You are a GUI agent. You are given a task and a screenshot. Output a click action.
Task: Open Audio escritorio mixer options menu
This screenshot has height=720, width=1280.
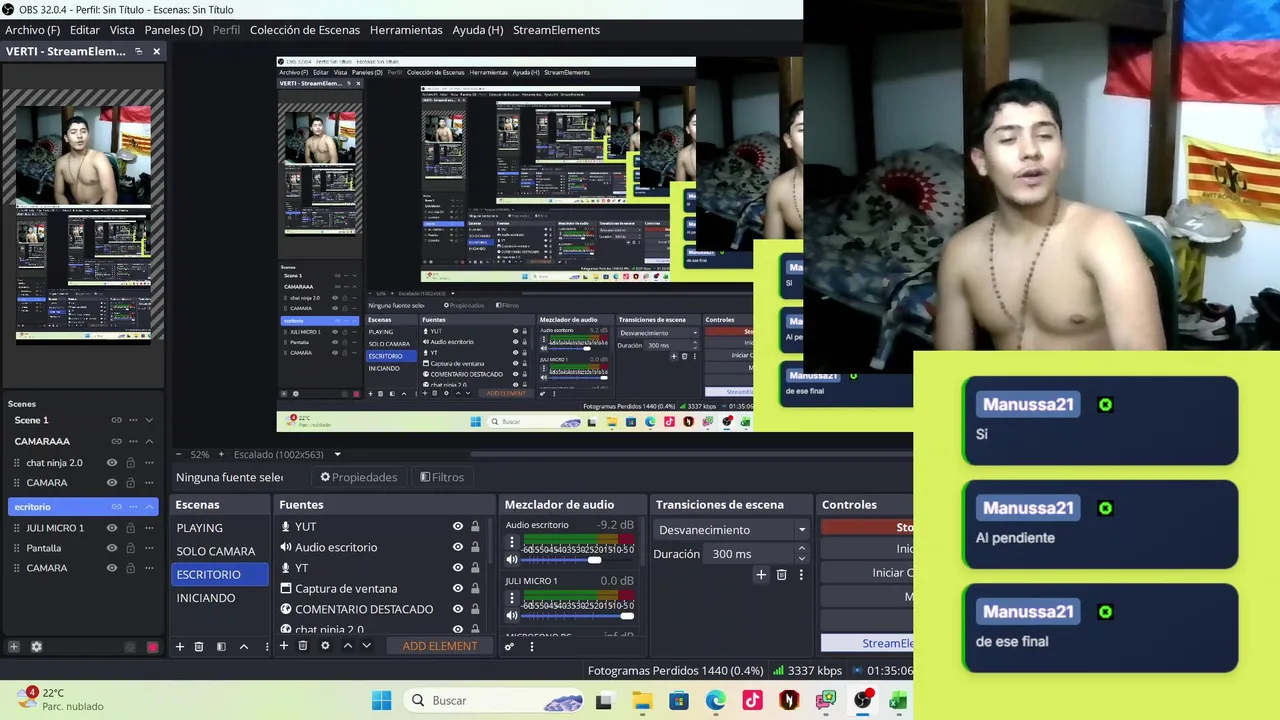(x=512, y=542)
